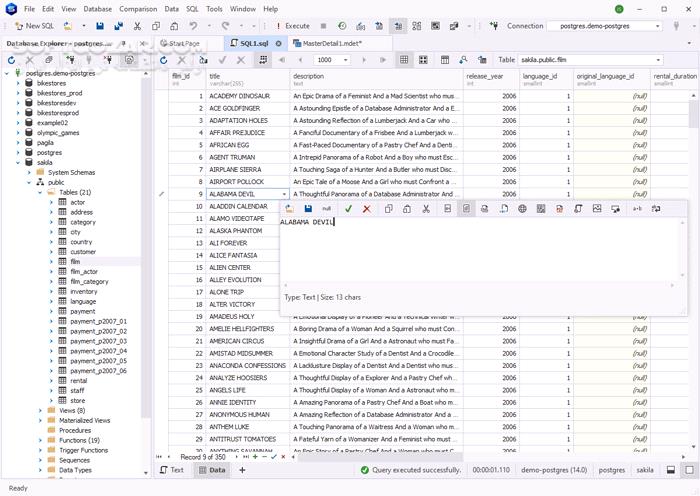The width and height of the screenshot is (700, 496).
Task: Close the SQL1.sql tab
Action: [x=279, y=43]
